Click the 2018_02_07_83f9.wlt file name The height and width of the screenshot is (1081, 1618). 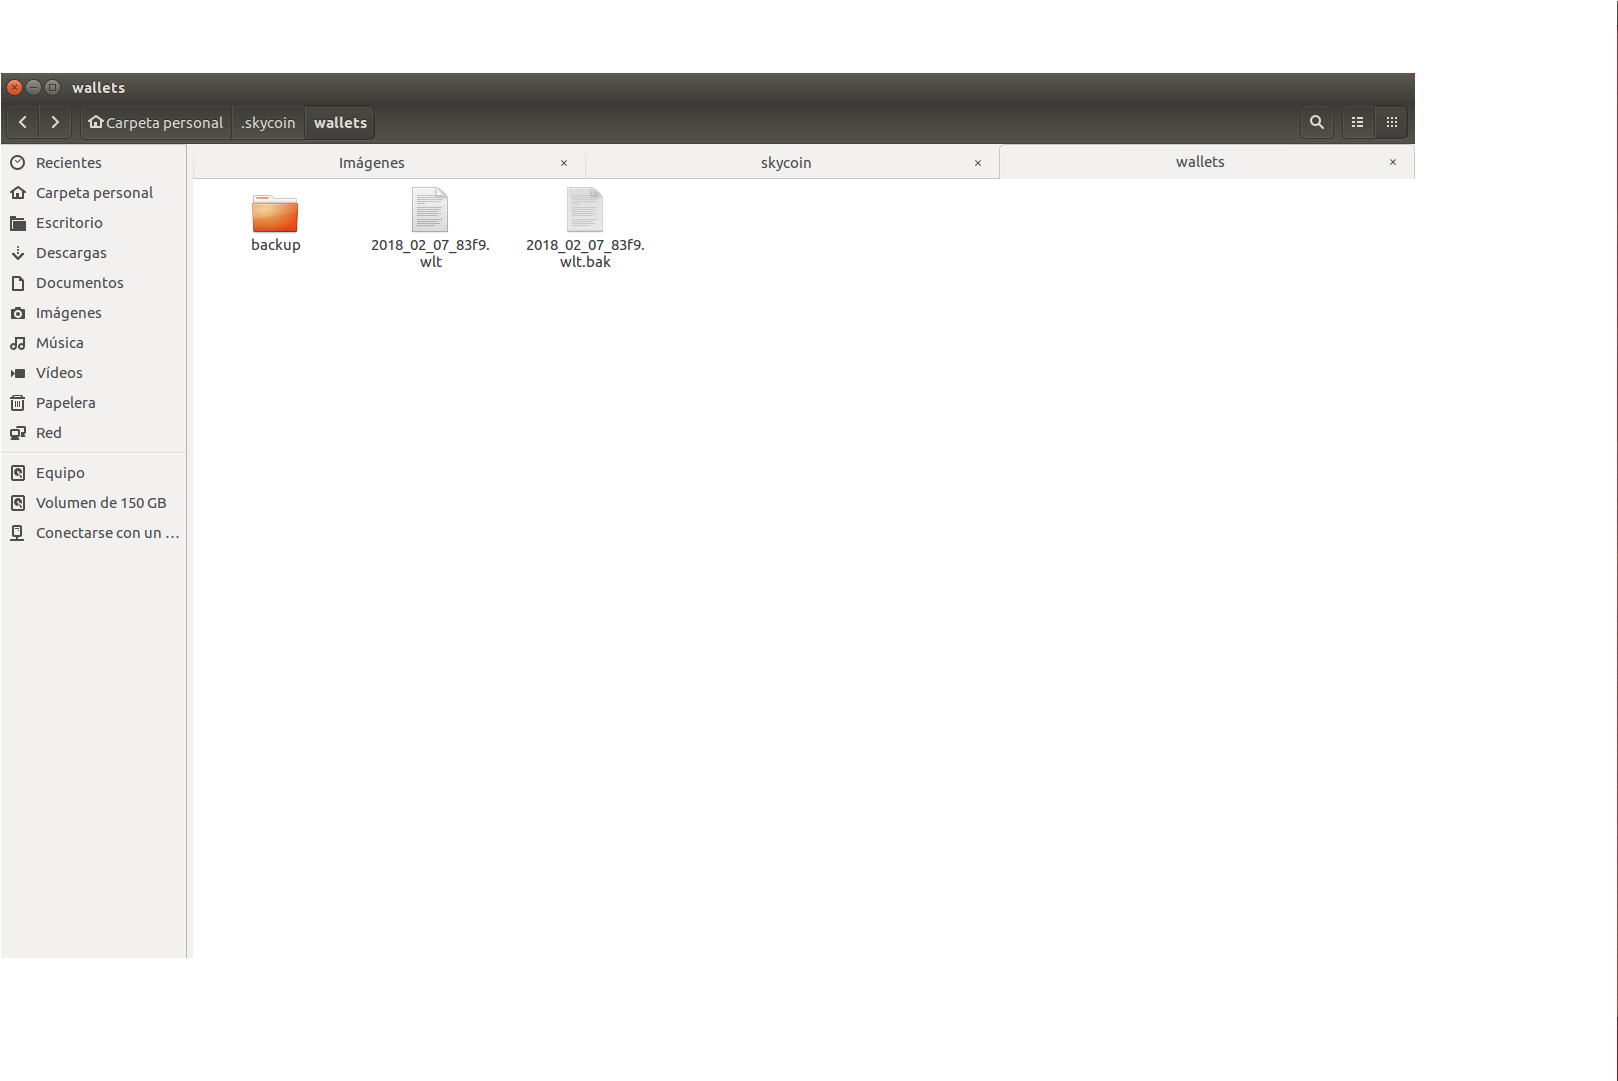click(430, 253)
